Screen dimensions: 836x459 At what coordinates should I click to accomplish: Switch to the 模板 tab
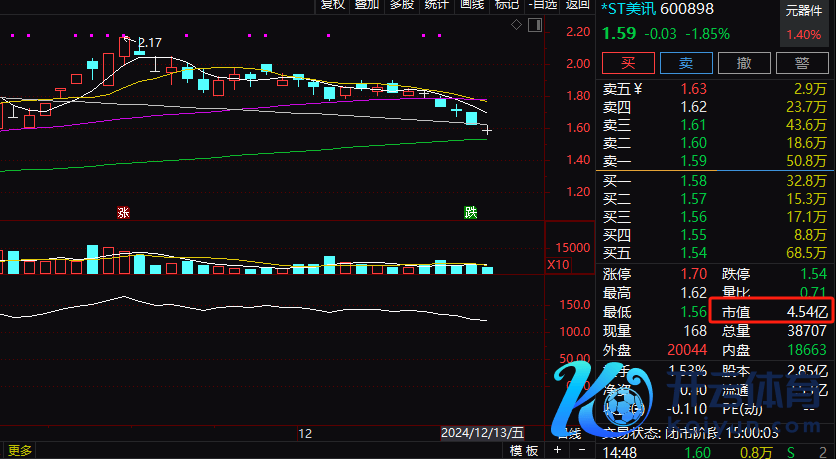524,451
